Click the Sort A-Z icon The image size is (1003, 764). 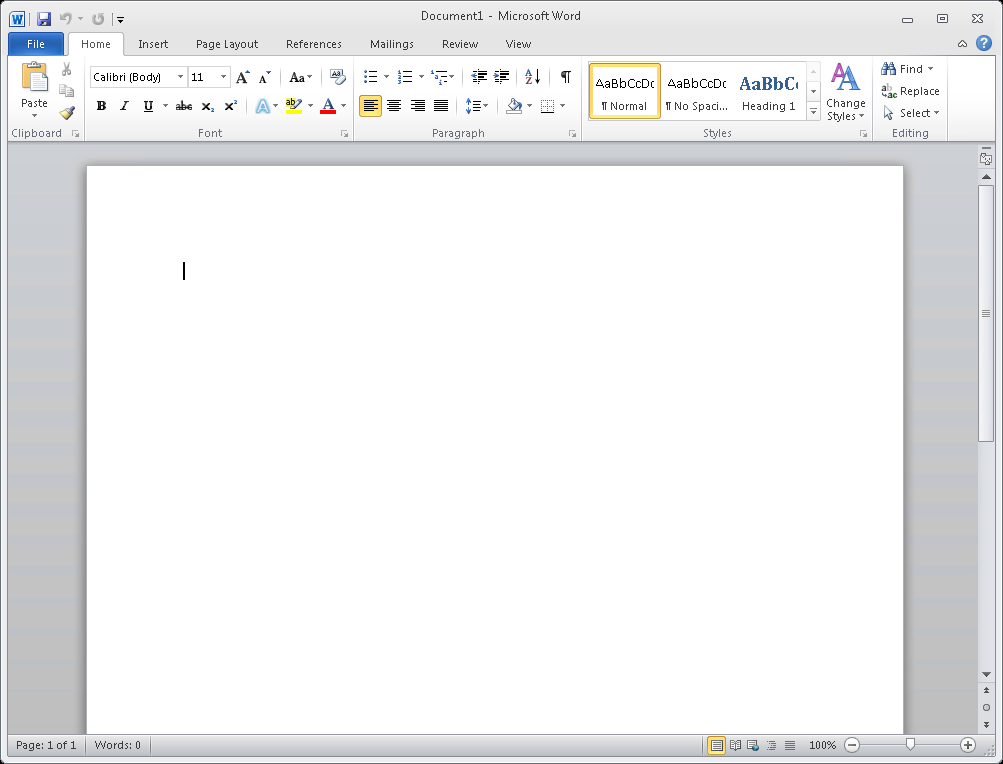coord(532,77)
